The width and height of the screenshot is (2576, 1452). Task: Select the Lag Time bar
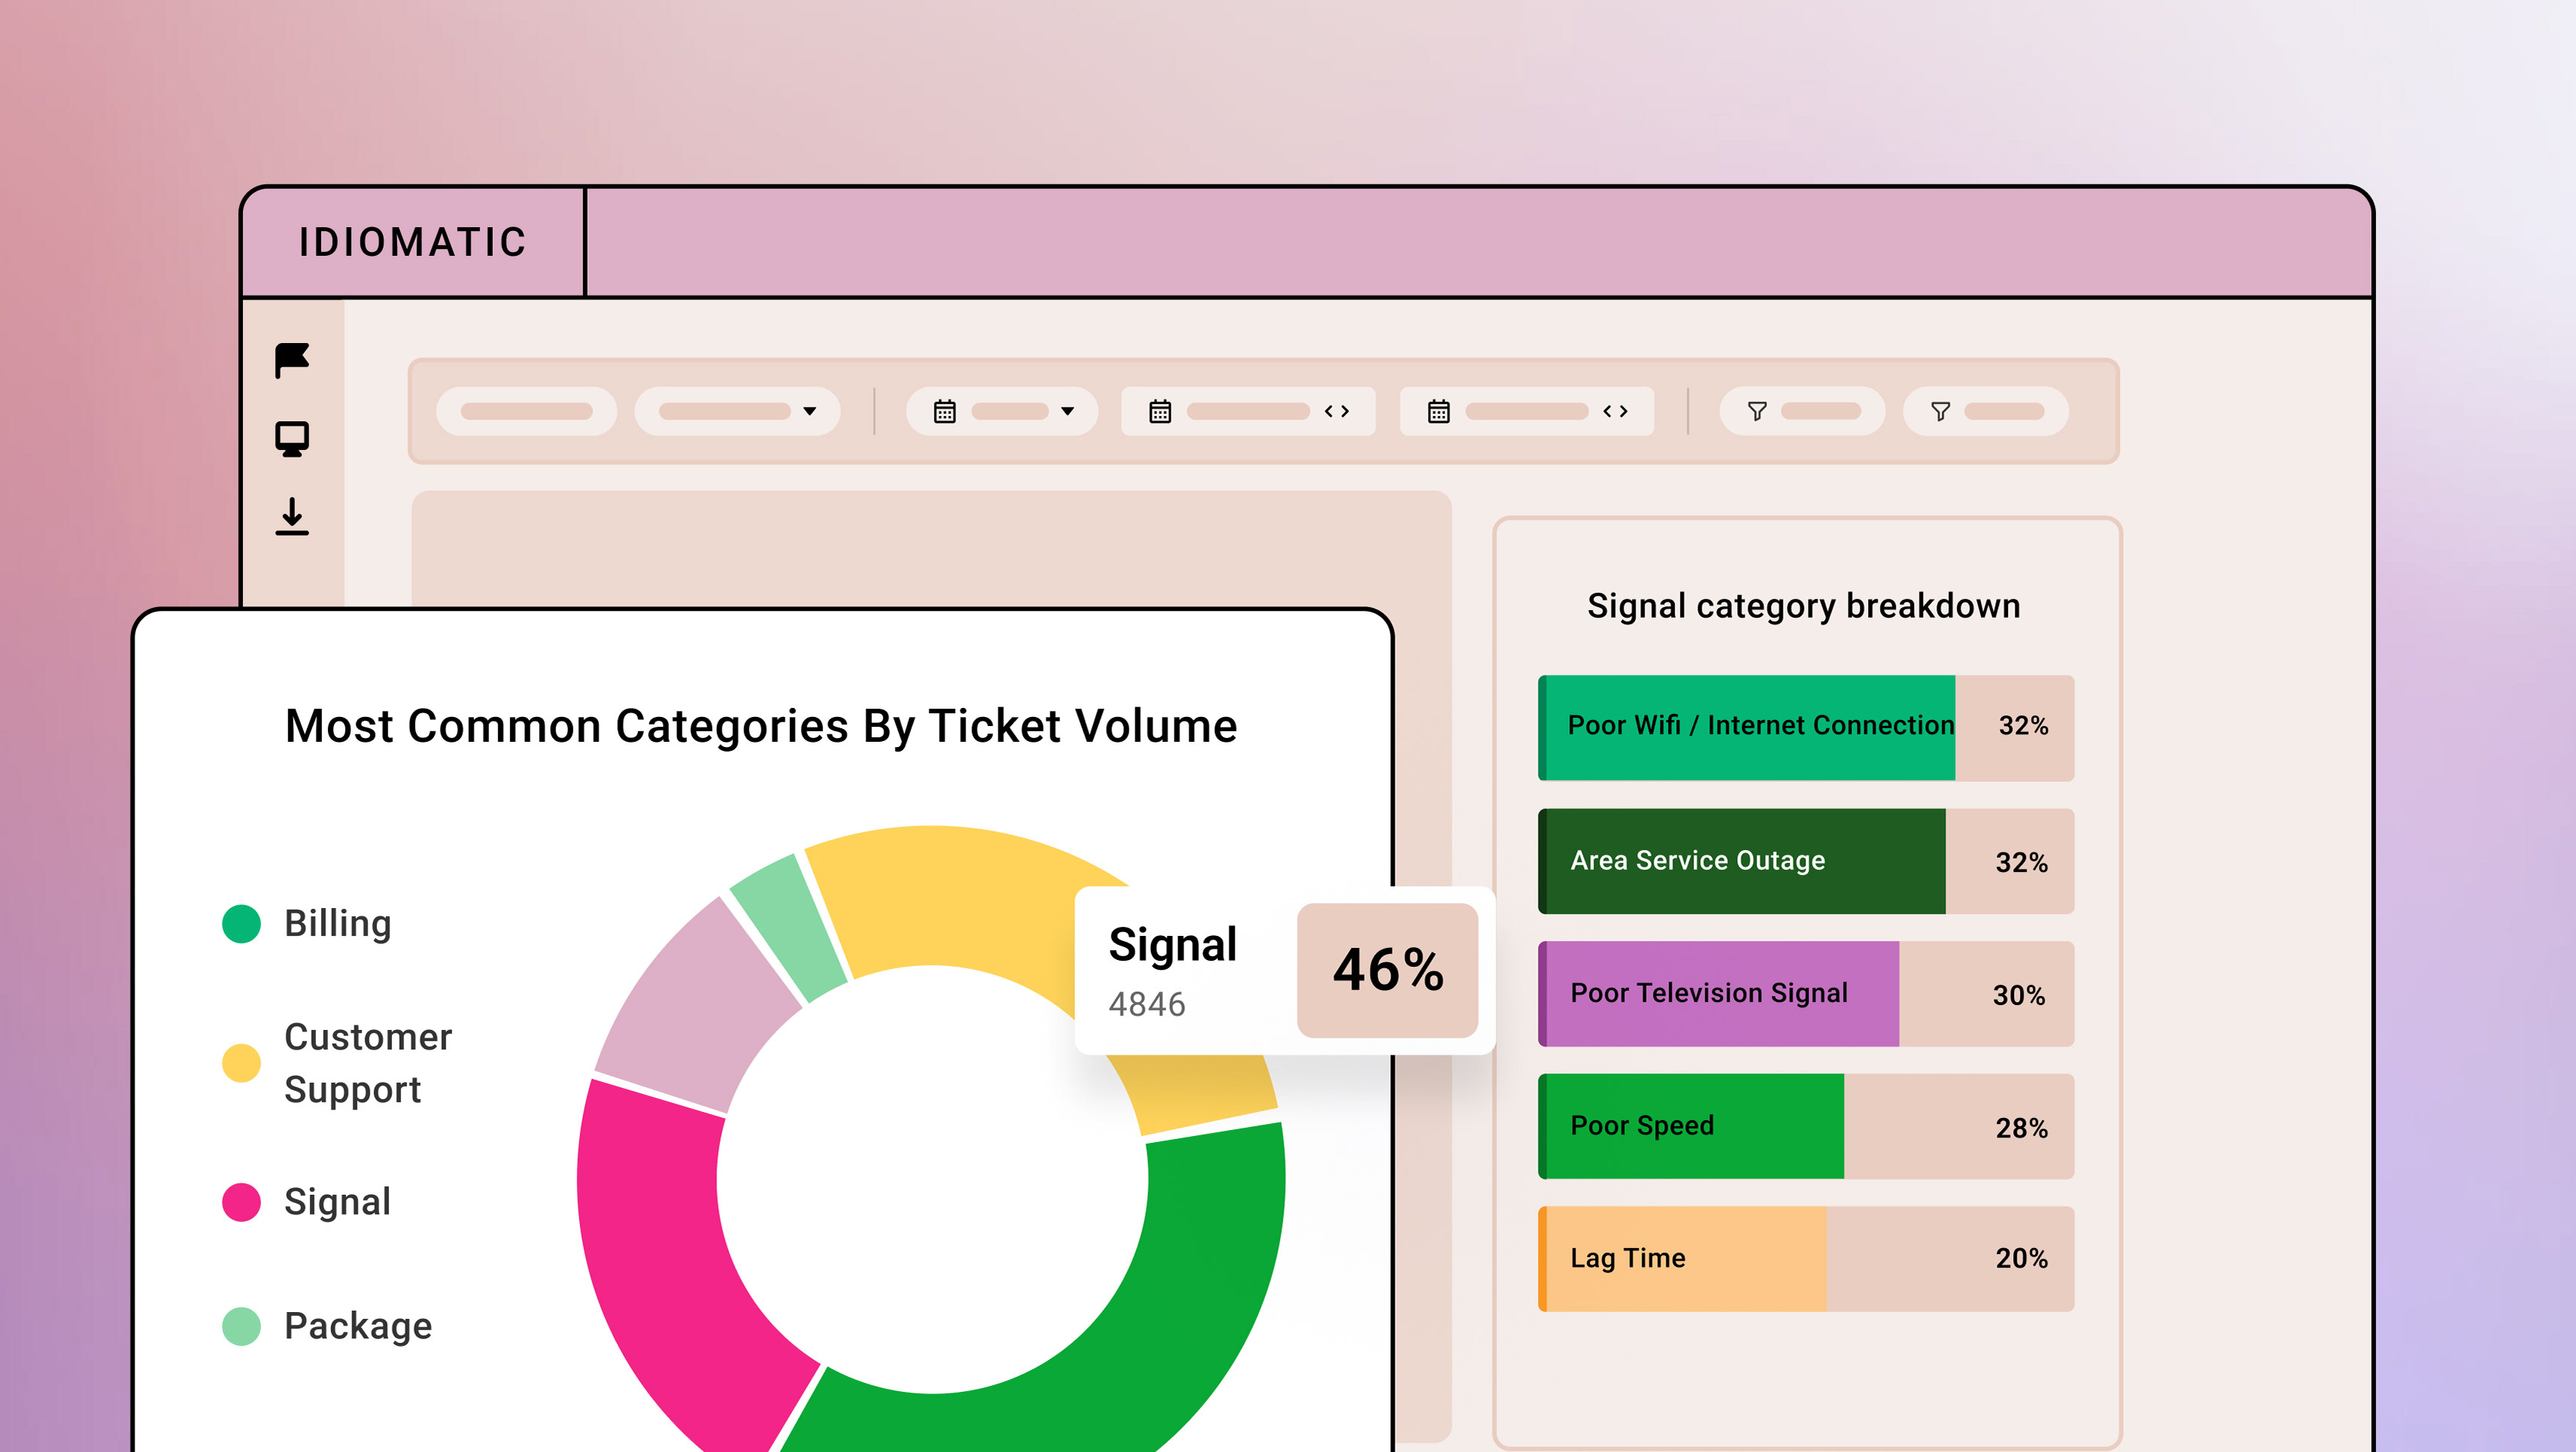pos(1684,1259)
